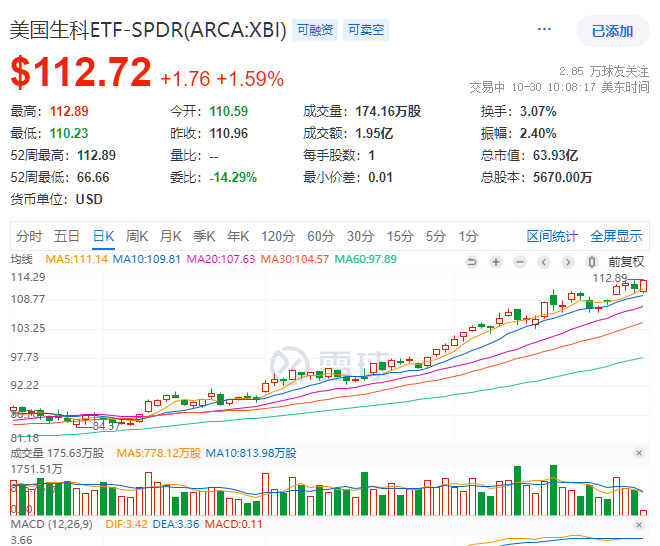The width and height of the screenshot is (660, 546).
Task: Switch to the 15分 chart tab
Action: (400, 236)
